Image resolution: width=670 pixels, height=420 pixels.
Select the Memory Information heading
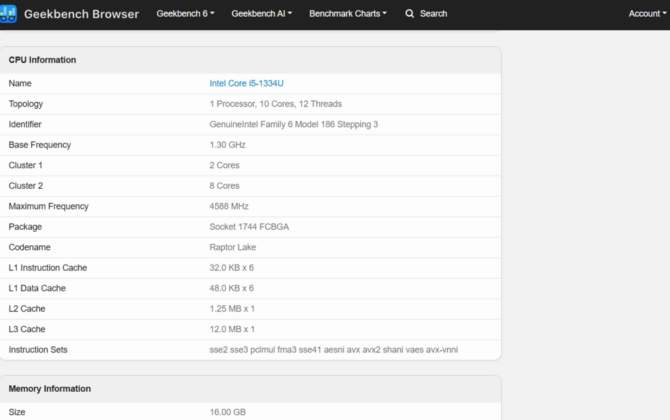pos(50,389)
